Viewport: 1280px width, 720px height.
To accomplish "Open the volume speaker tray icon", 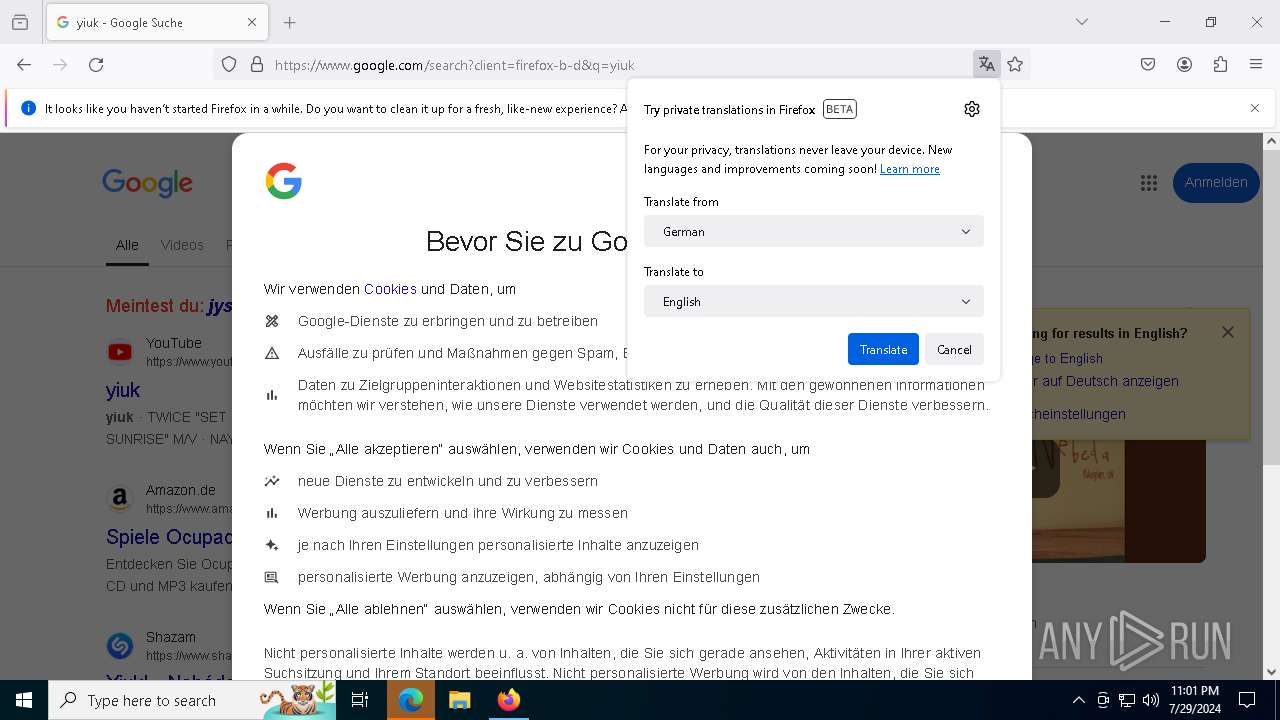I will [x=1151, y=700].
